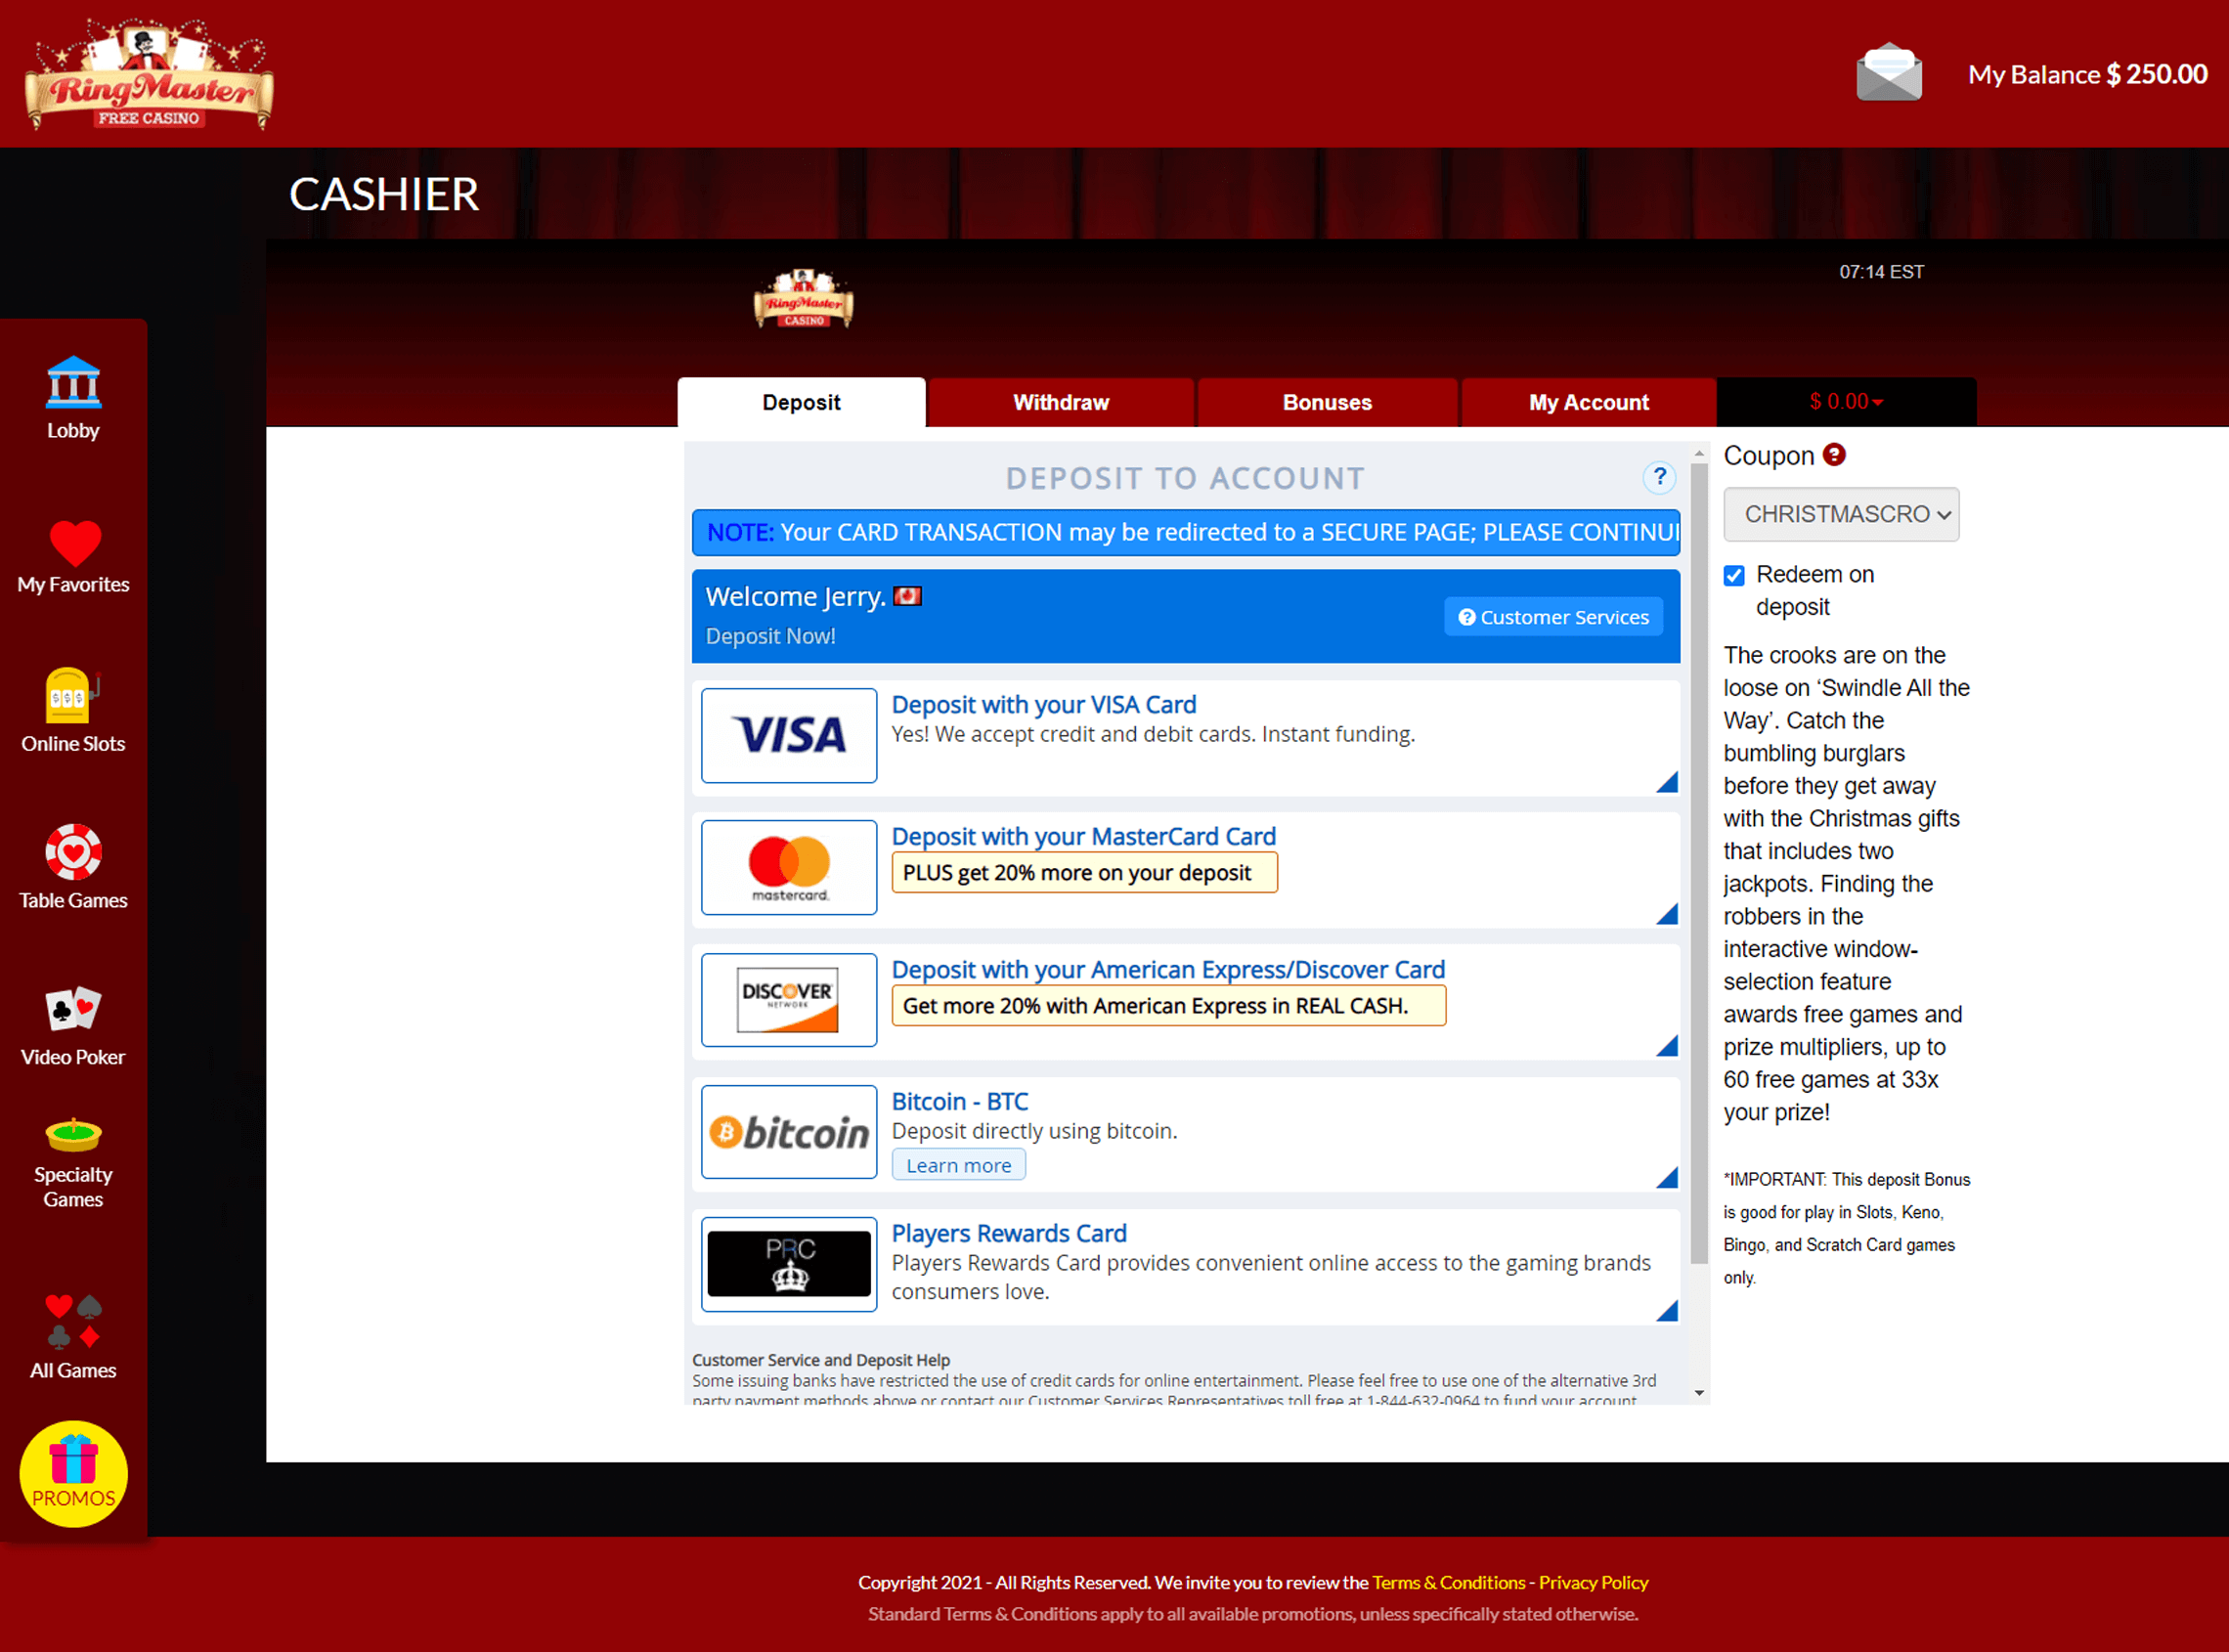Select the MasterCard logo

click(x=788, y=867)
